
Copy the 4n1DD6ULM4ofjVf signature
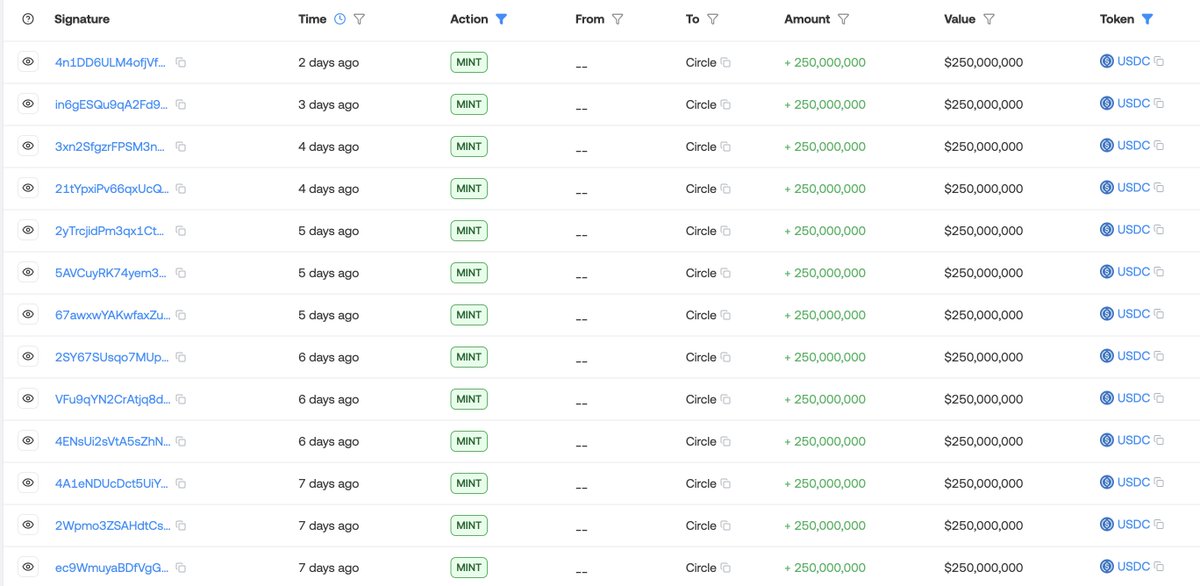tap(181, 62)
